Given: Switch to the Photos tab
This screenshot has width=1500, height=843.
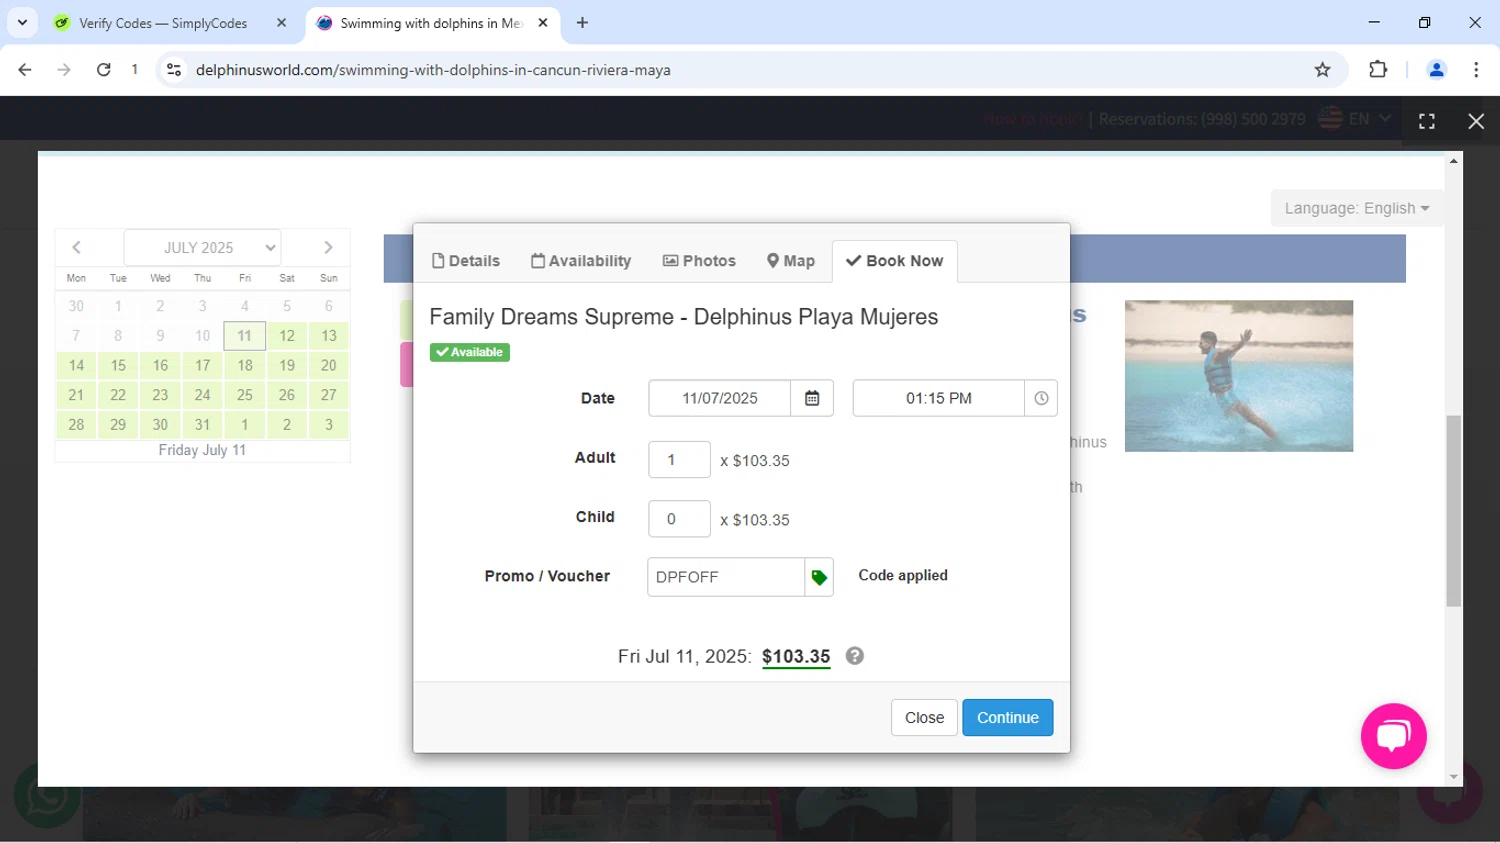Looking at the screenshot, I should pyautogui.click(x=699, y=261).
